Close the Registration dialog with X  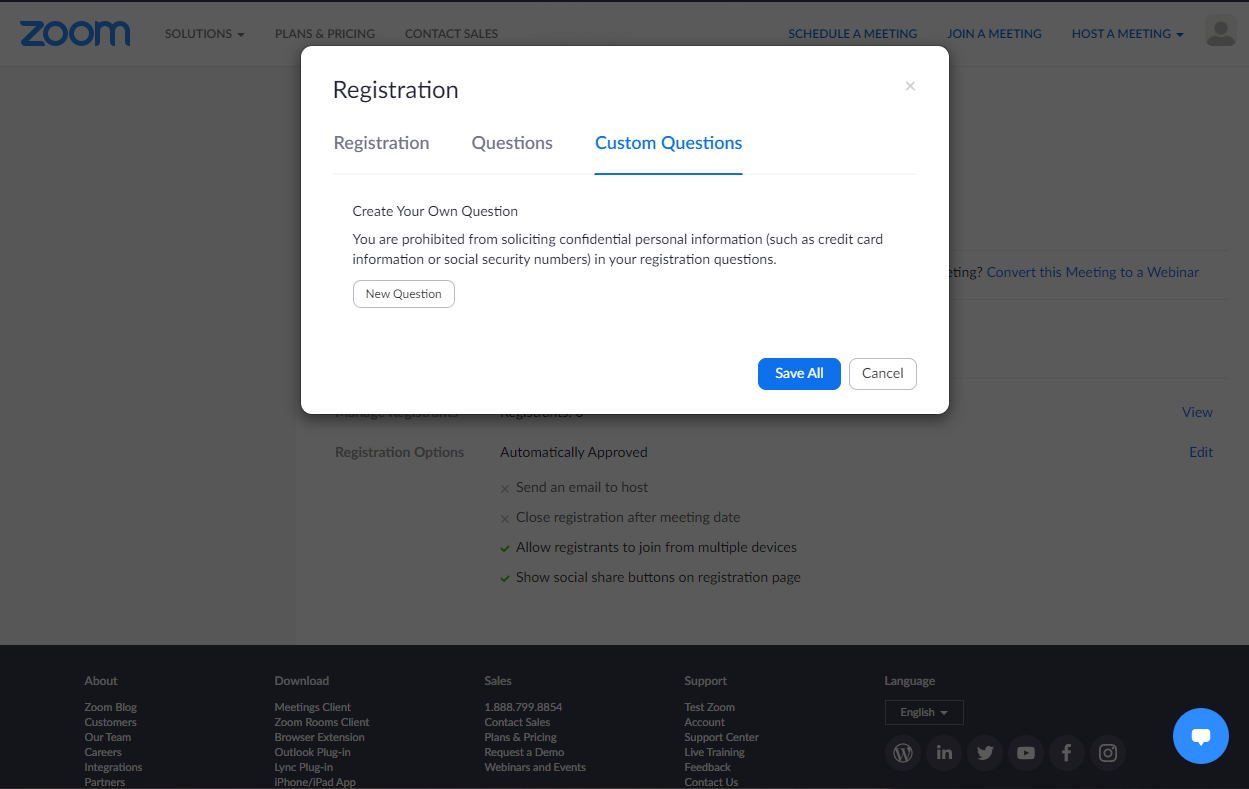click(x=910, y=86)
